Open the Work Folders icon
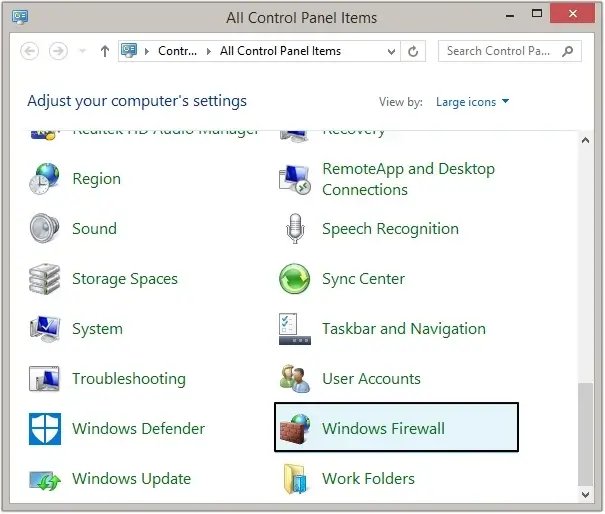The height and width of the screenshot is (514, 605). click(x=295, y=479)
